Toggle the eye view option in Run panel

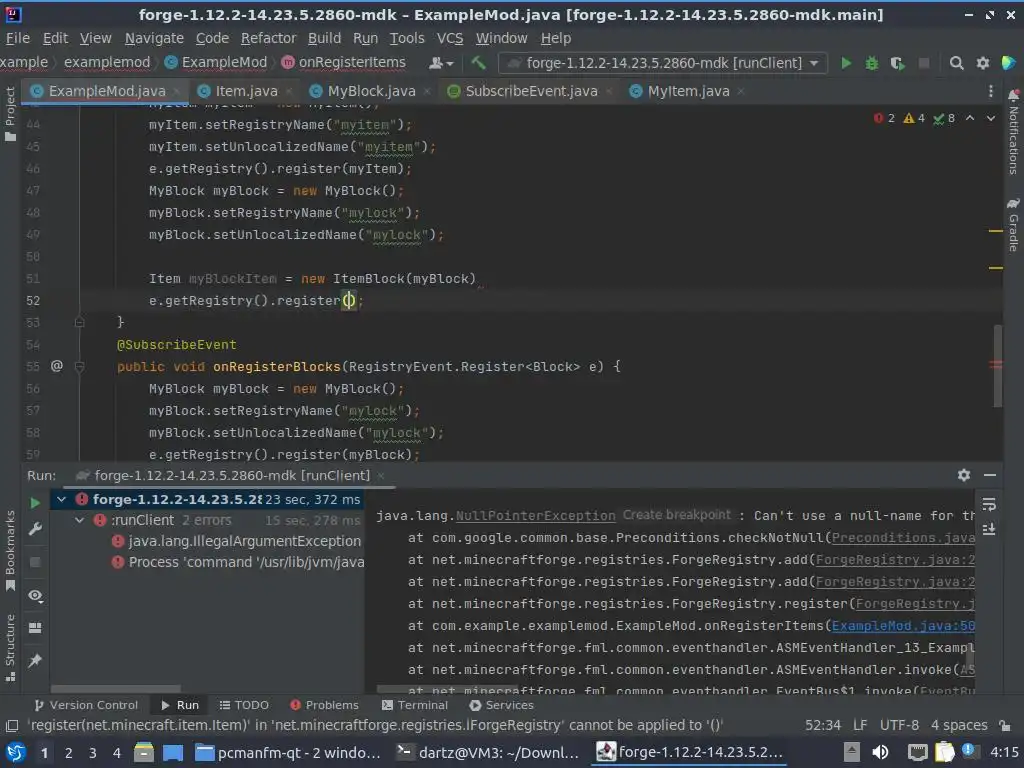pyautogui.click(x=35, y=596)
